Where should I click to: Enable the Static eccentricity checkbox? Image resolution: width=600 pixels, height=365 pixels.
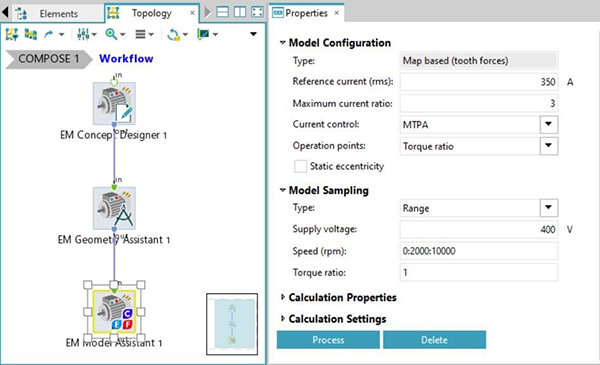300,166
